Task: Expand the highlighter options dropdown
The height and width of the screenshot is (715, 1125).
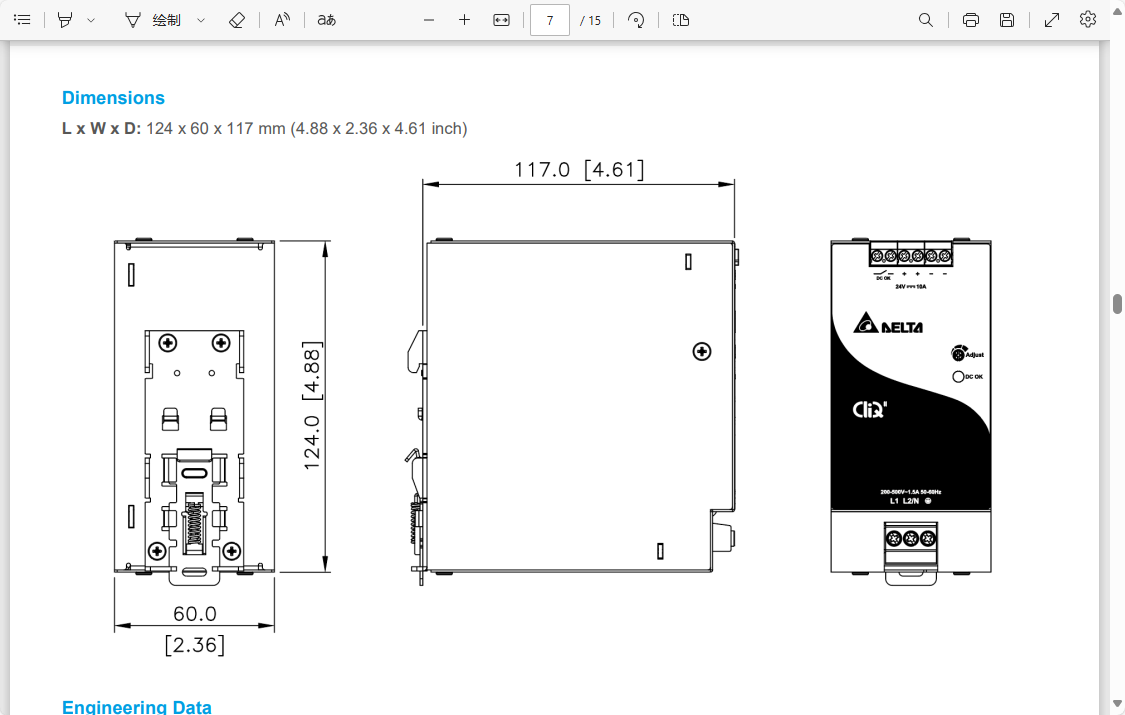Action: [91, 20]
